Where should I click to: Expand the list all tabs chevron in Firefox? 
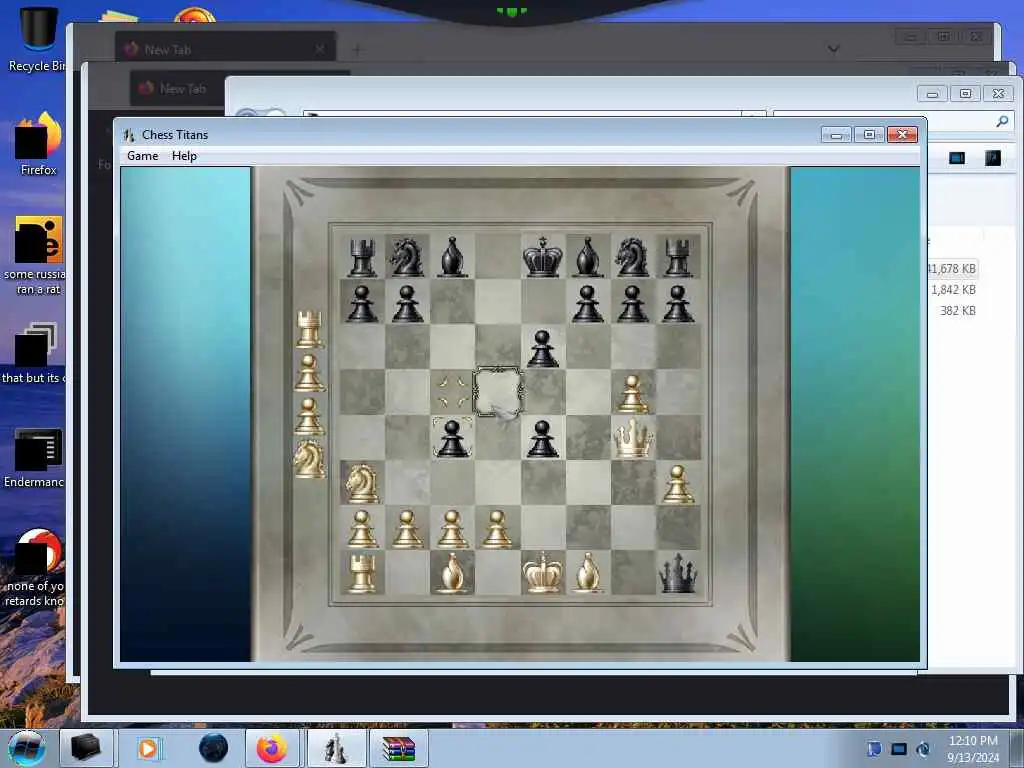(x=833, y=49)
